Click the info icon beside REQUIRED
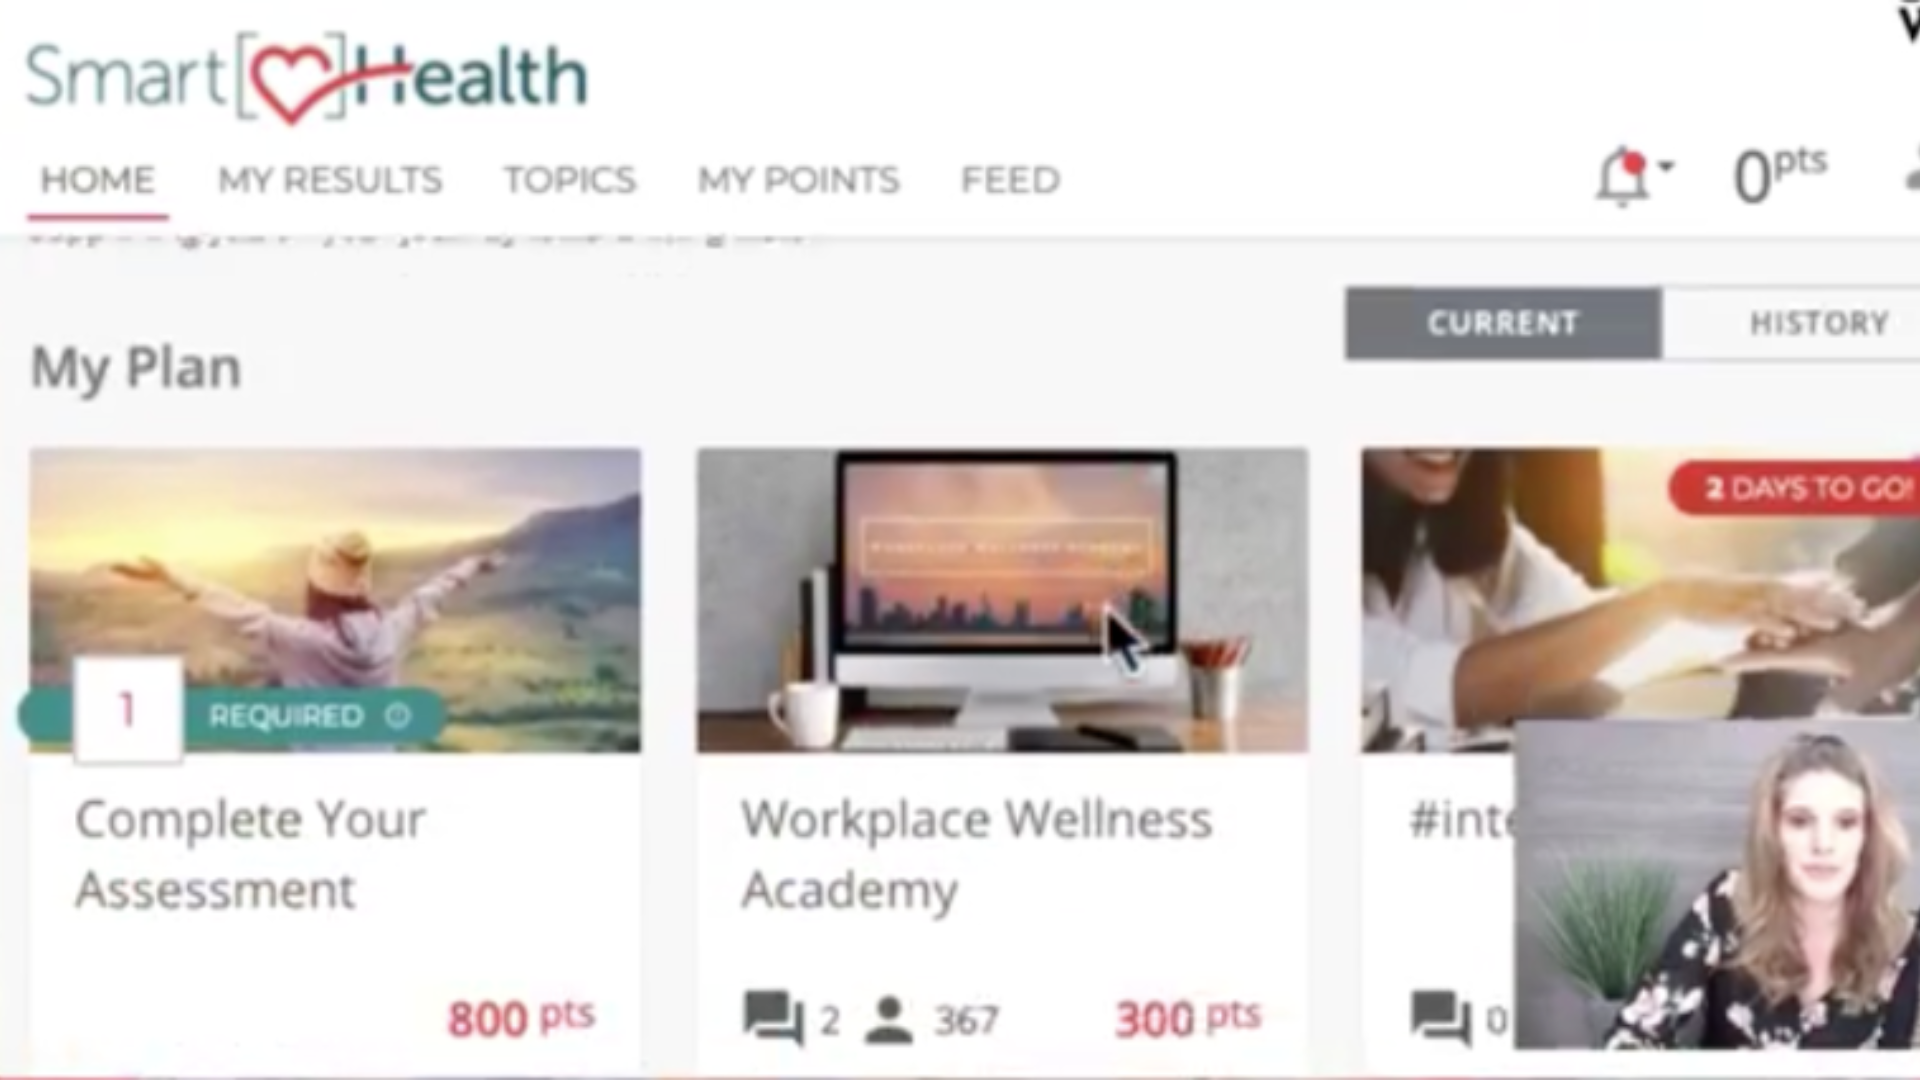 tap(398, 715)
